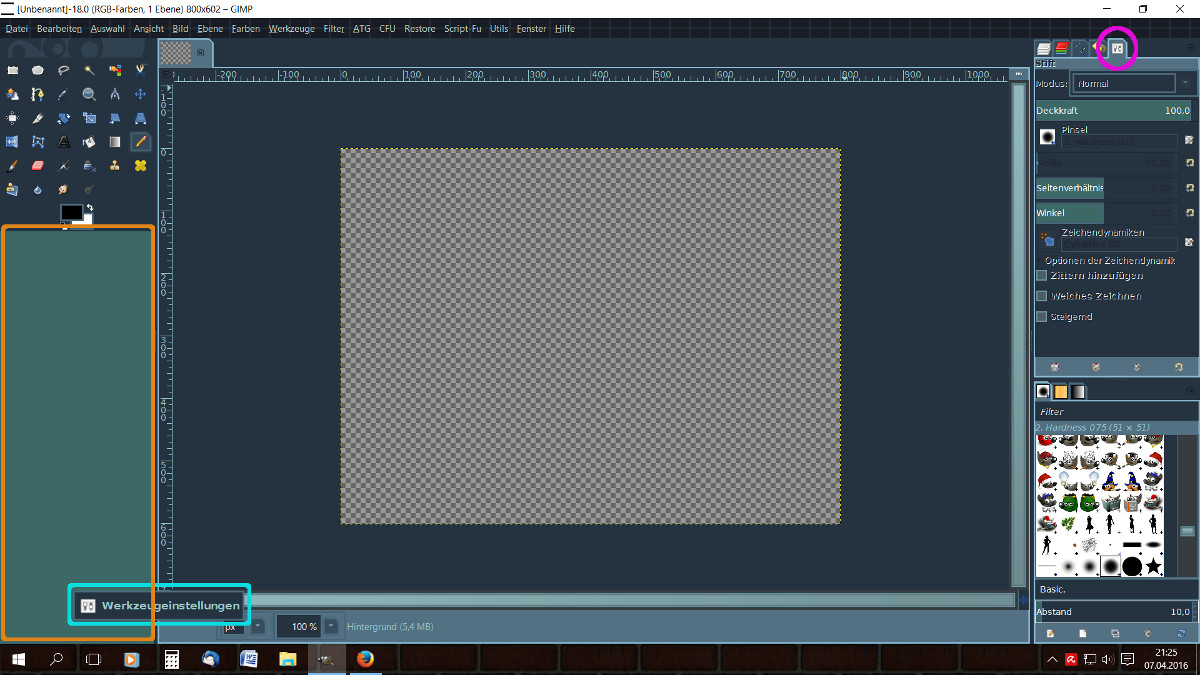Enable Weiches Zeichnen checkbox

1041,296
